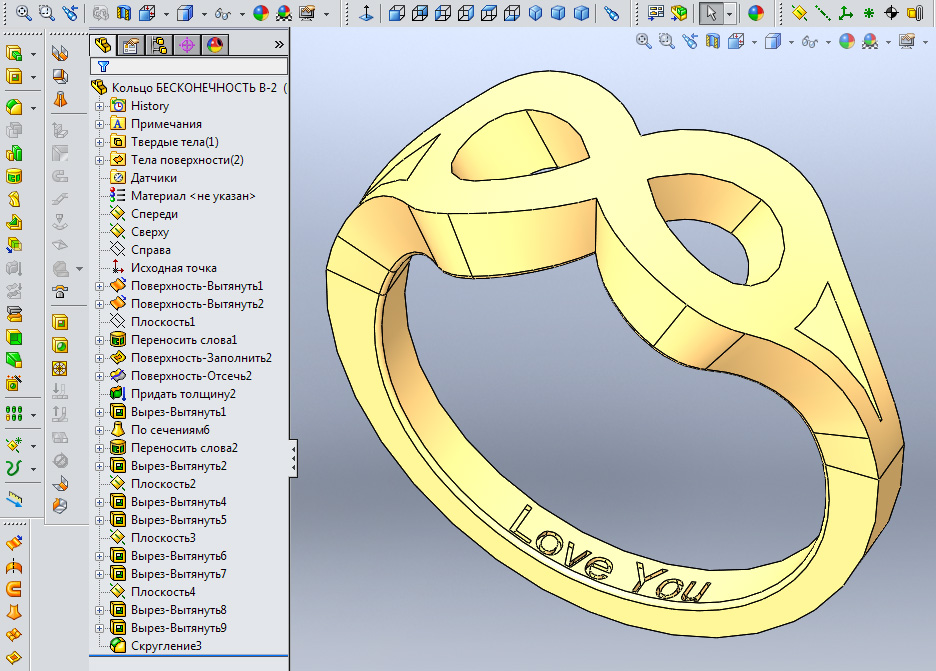Expand the Твердые тела(1) folder
The image size is (936, 671).
99,142
